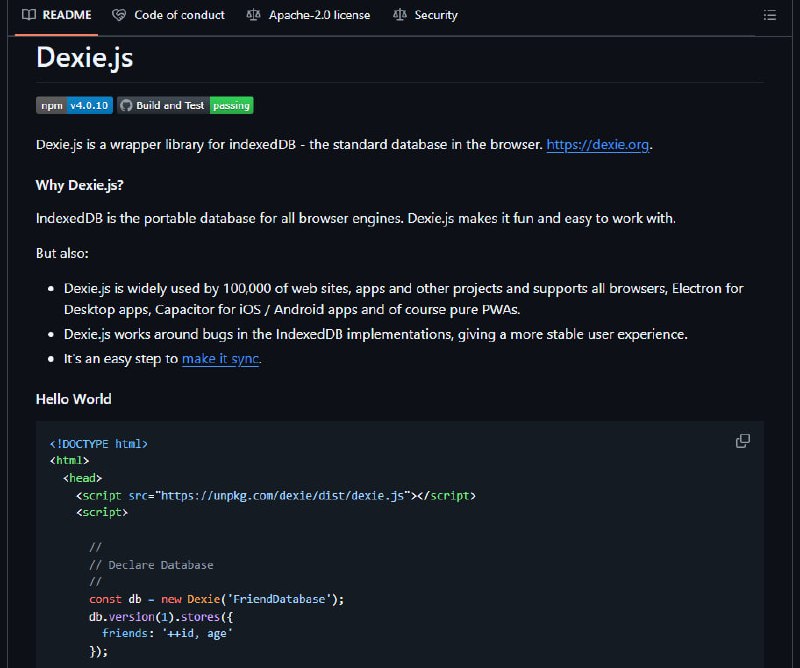The height and width of the screenshot is (668, 800).
Task: Click the "Dexie.js" main heading
Action: [x=85, y=57]
